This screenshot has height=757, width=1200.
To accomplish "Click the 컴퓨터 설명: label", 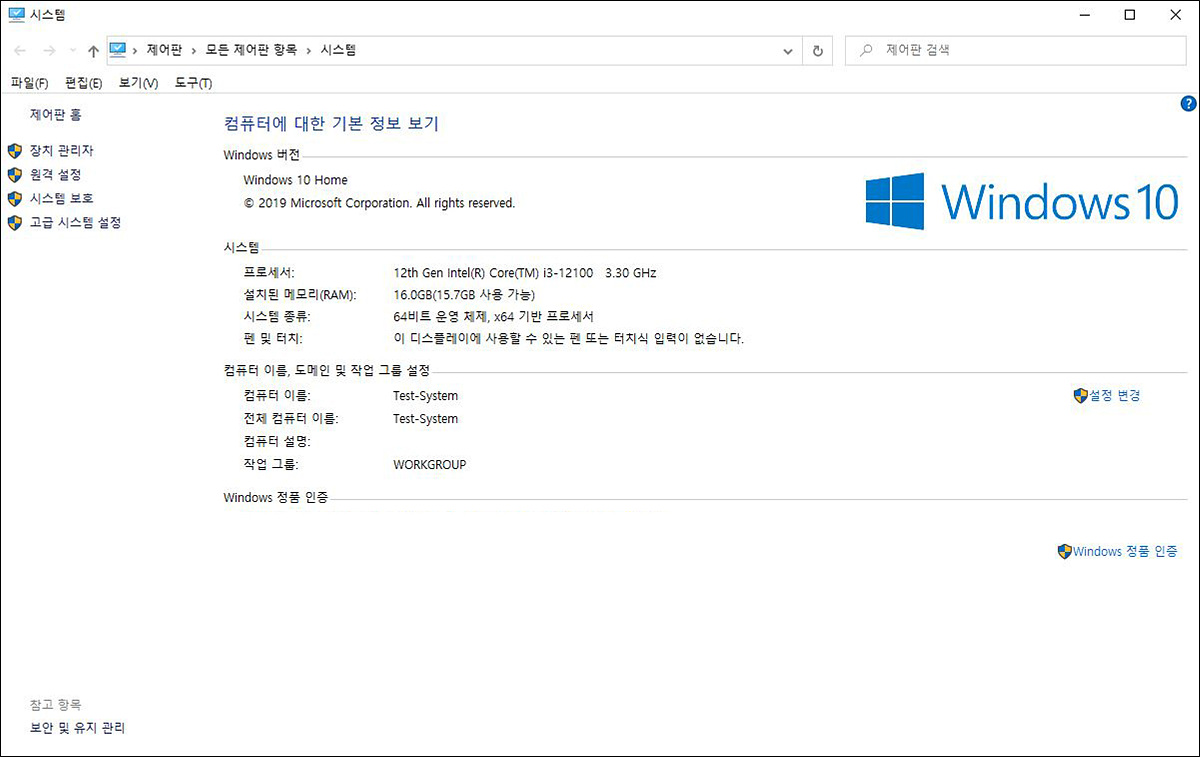I will (277, 442).
